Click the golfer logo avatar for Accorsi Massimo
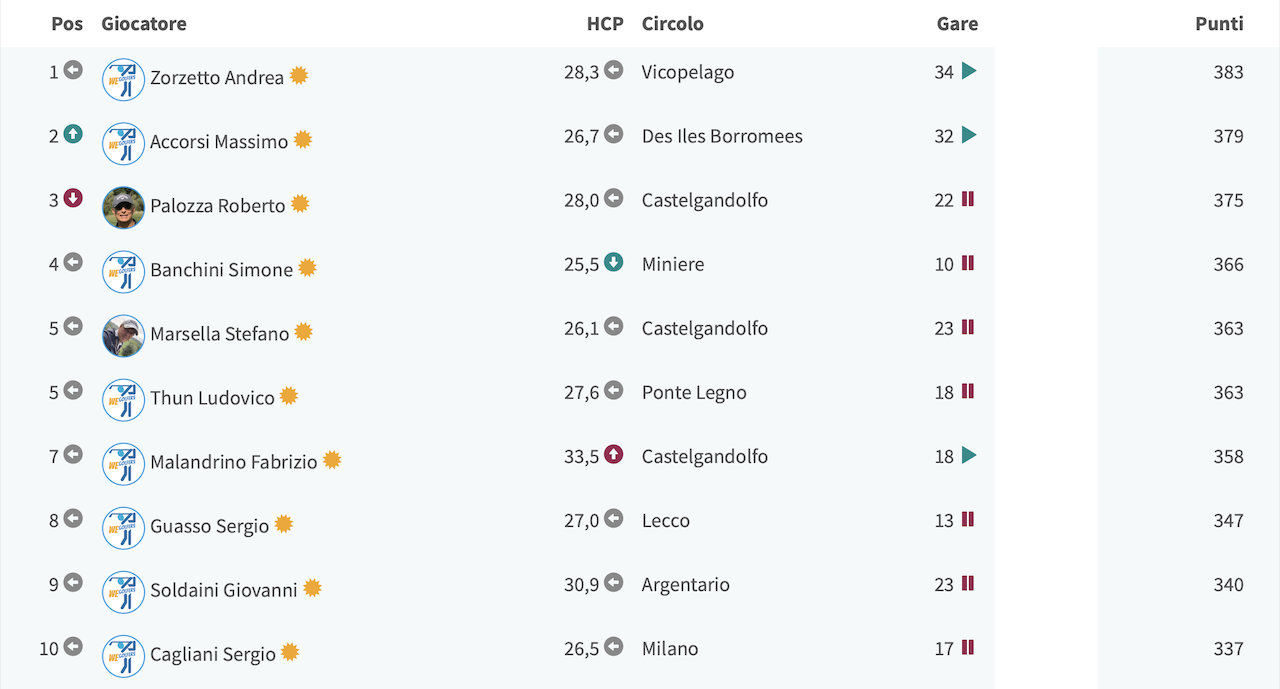The height and width of the screenshot is (689, 1280). [123, 144]
